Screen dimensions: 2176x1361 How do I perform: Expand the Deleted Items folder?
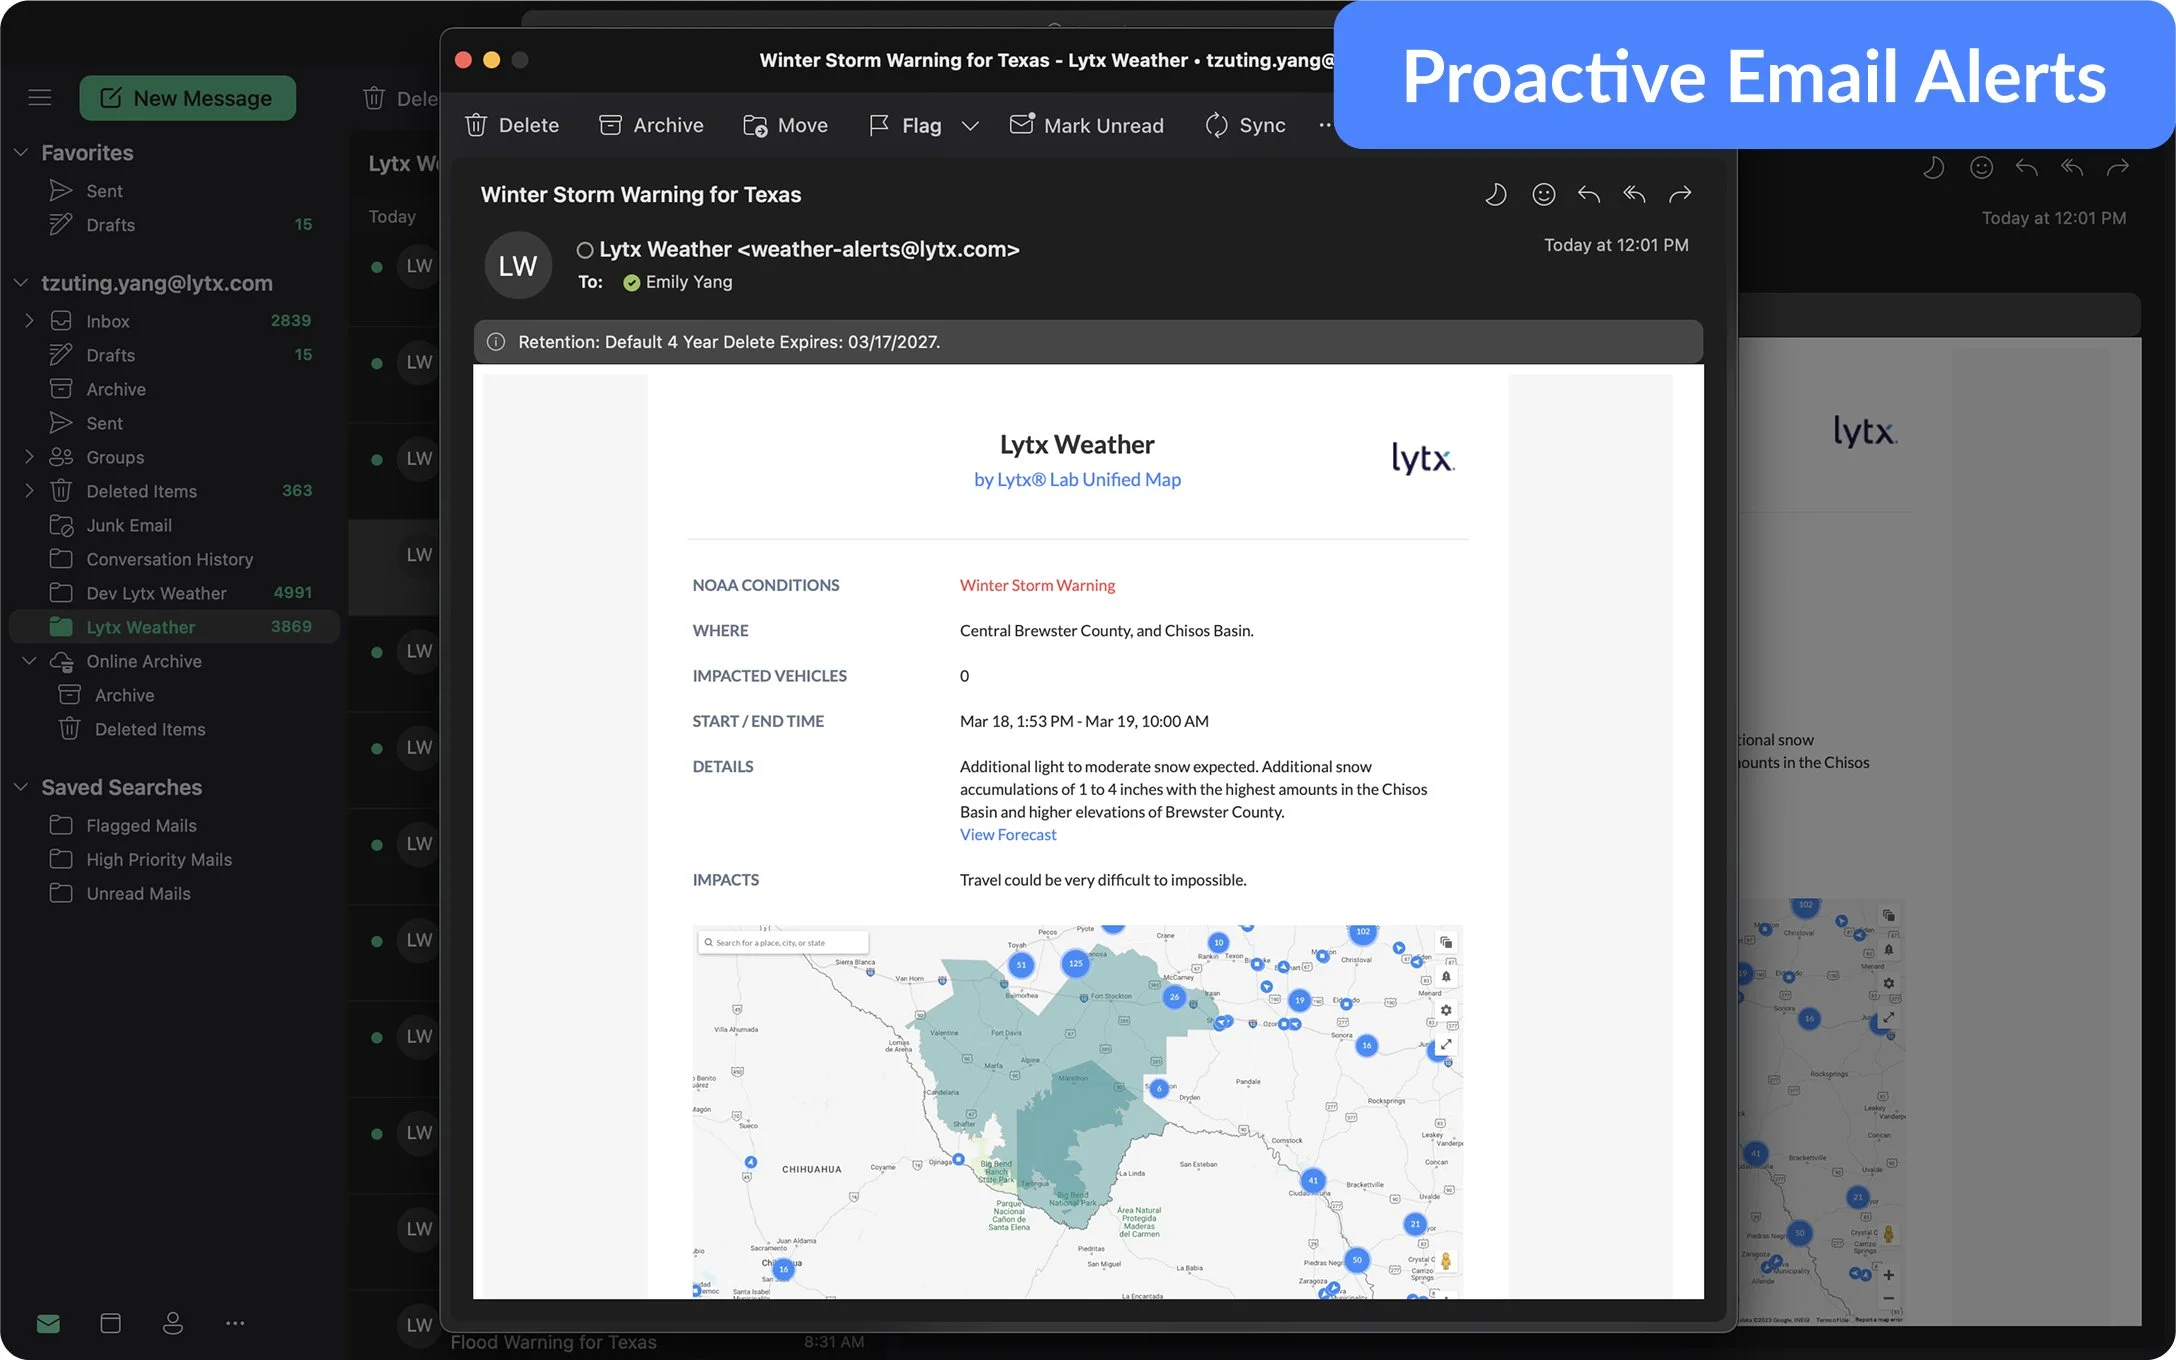[x=29, y=491]
